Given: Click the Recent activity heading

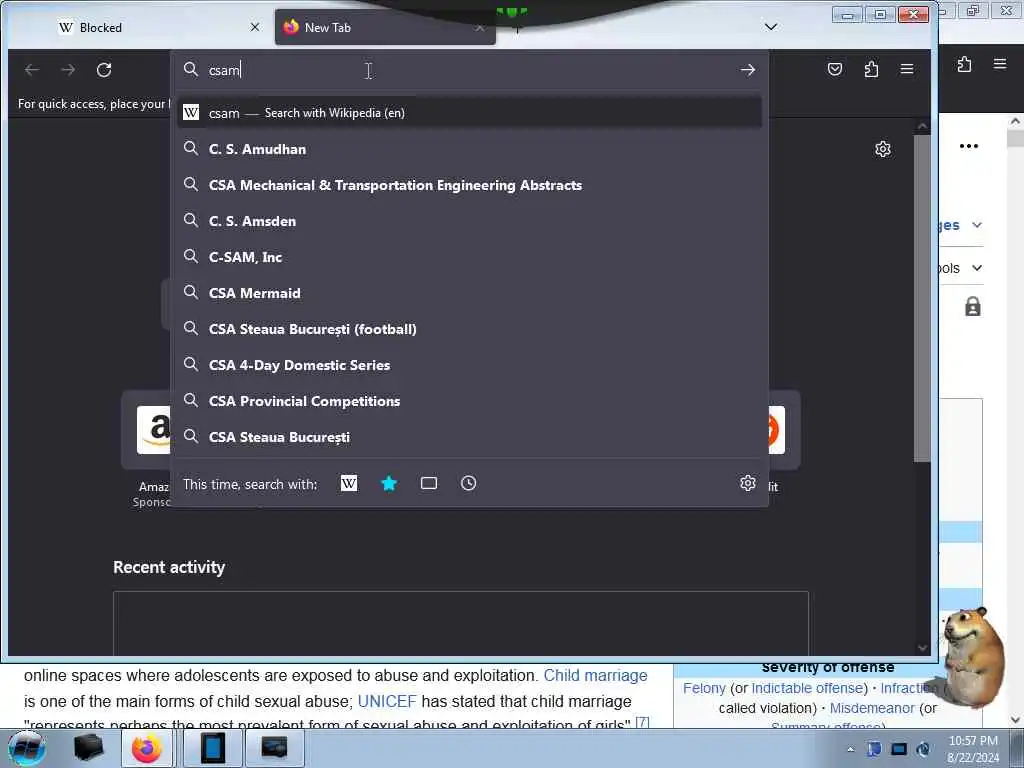Looking at the screenshot, I should (x=169, y=567).
